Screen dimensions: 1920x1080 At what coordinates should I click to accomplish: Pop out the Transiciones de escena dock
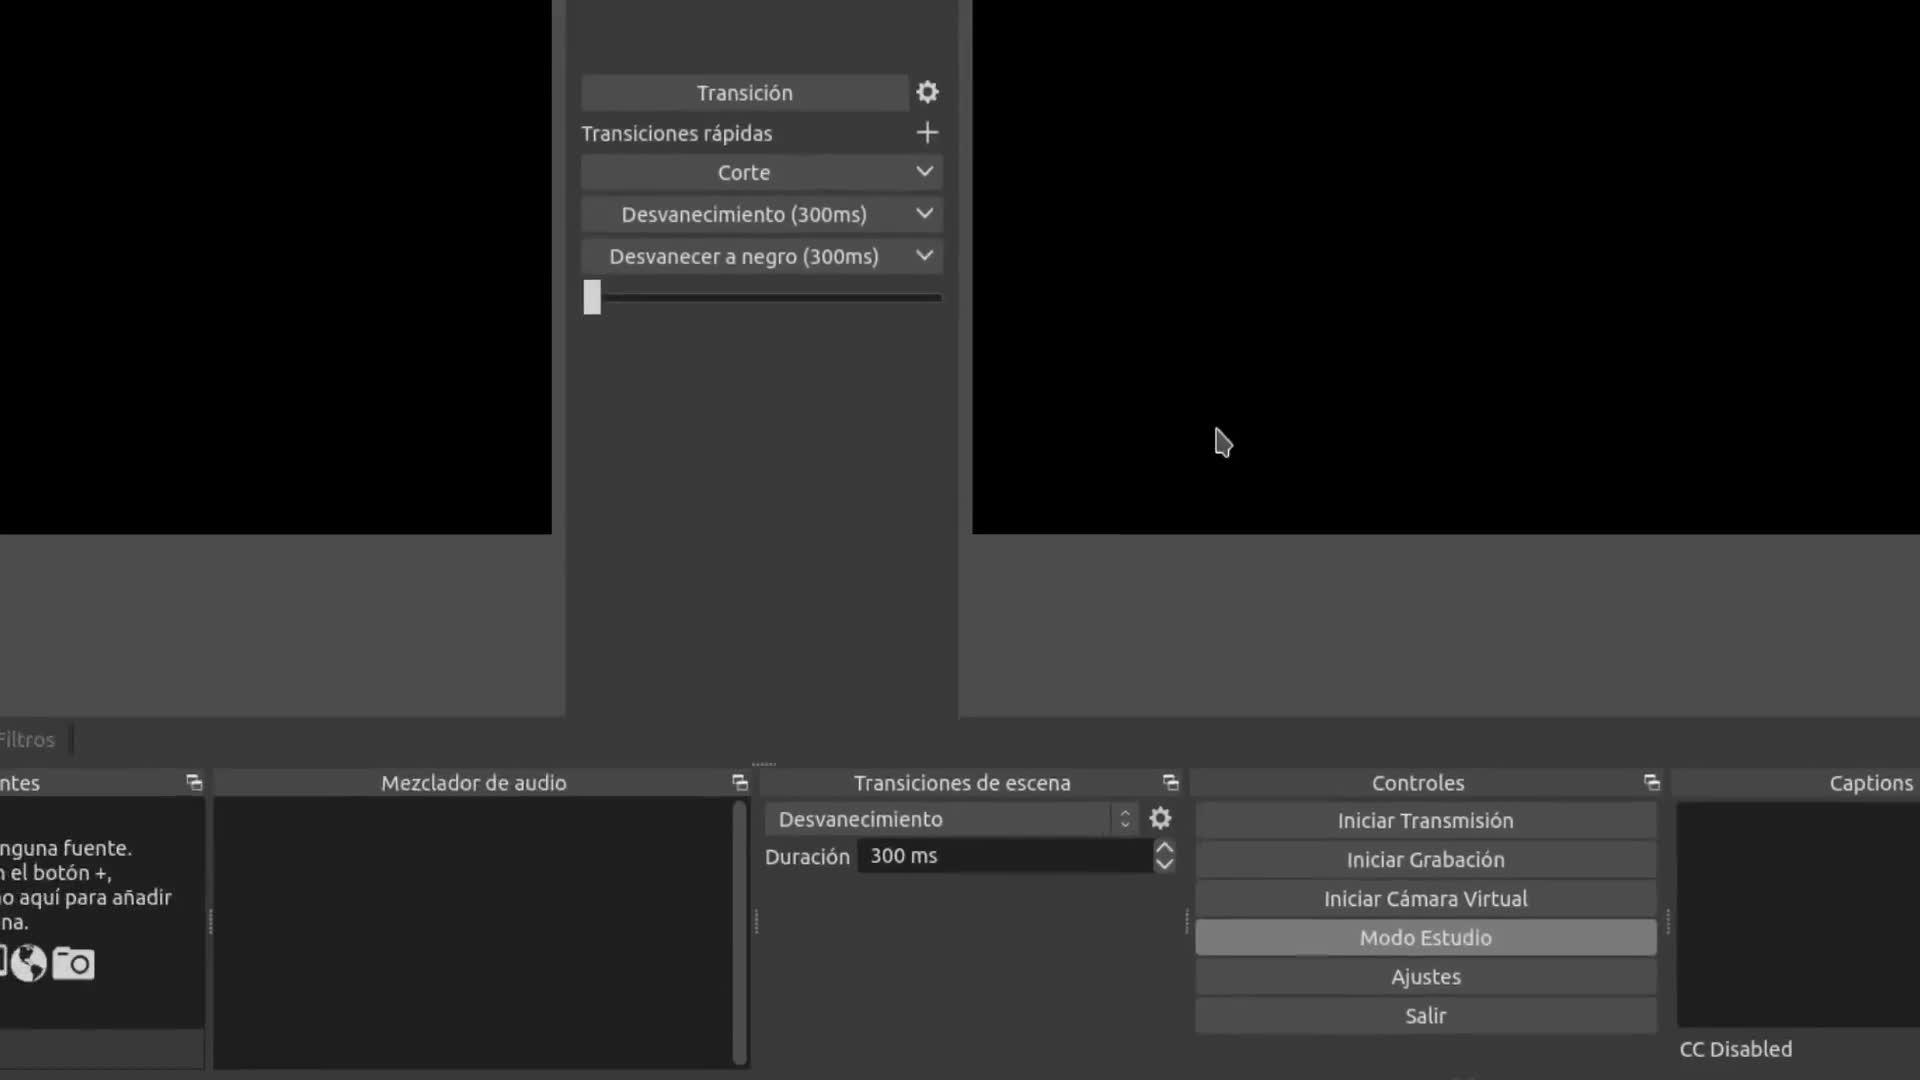click(x=1170, y=783)
